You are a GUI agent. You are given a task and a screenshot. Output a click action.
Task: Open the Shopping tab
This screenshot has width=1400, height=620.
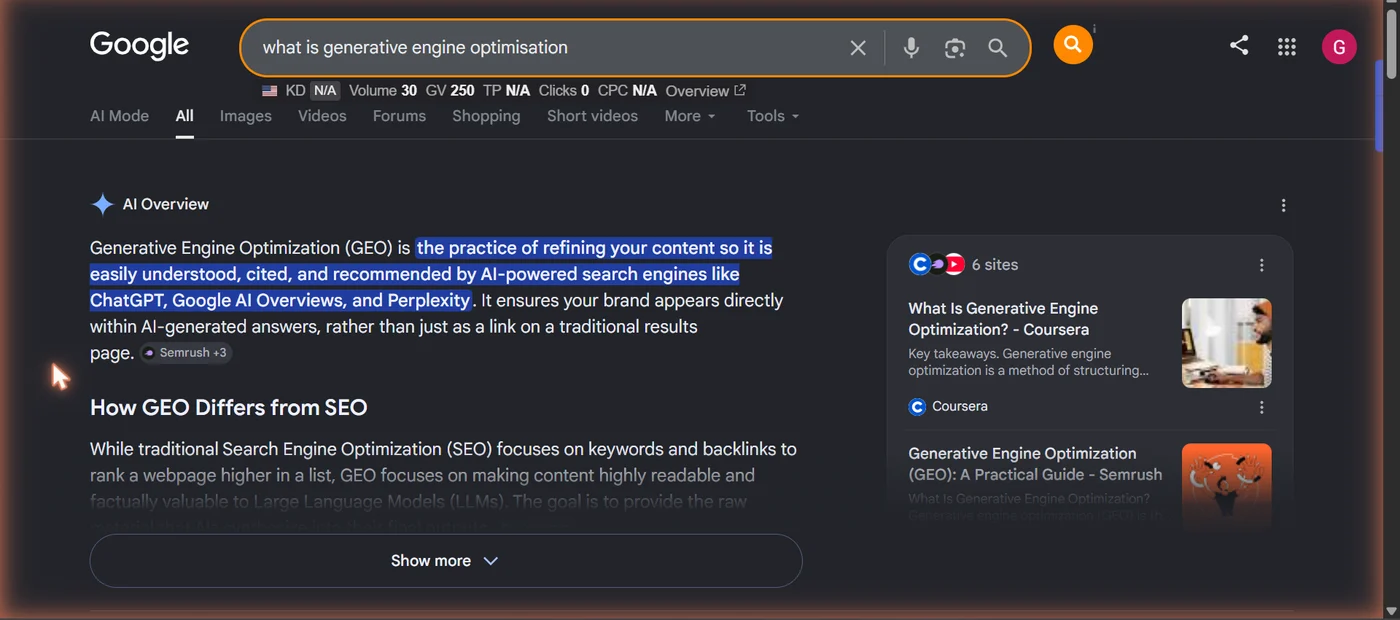tap(486, 116)
